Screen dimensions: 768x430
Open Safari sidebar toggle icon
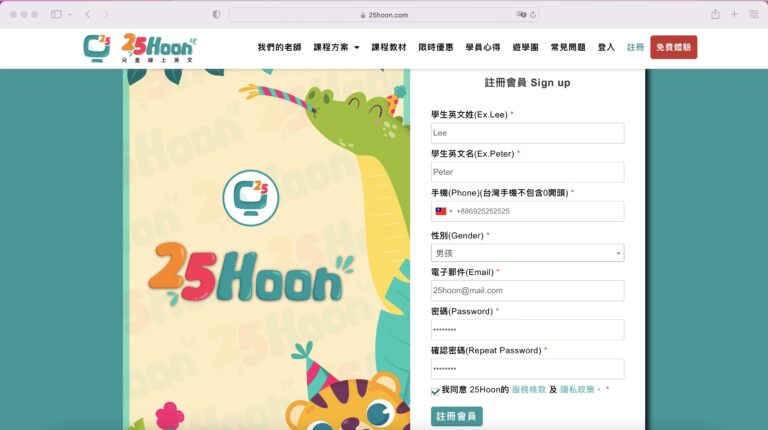pyautogui.click(x=56, y=14)
